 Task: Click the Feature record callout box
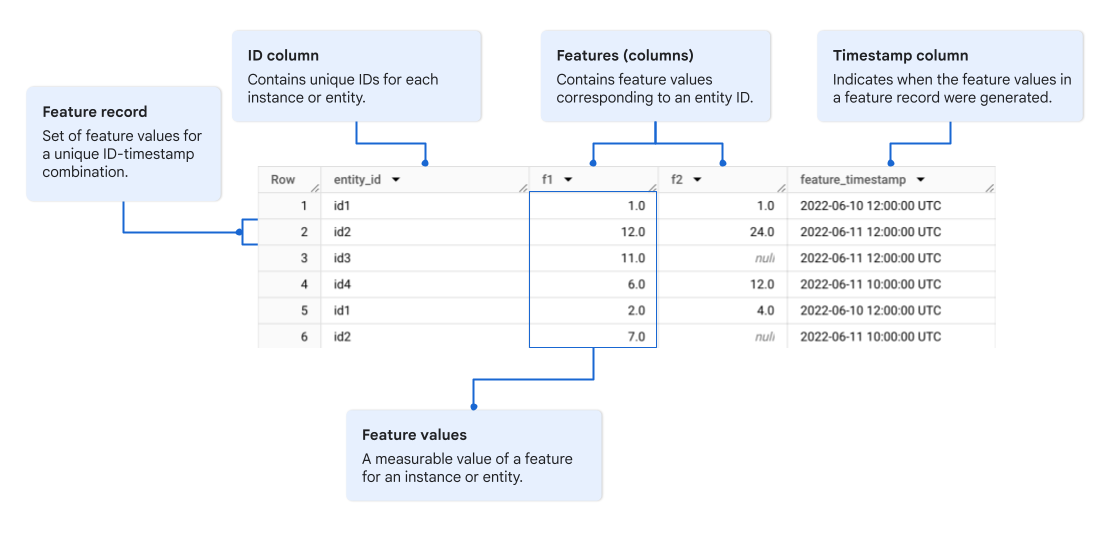[123, 143]
